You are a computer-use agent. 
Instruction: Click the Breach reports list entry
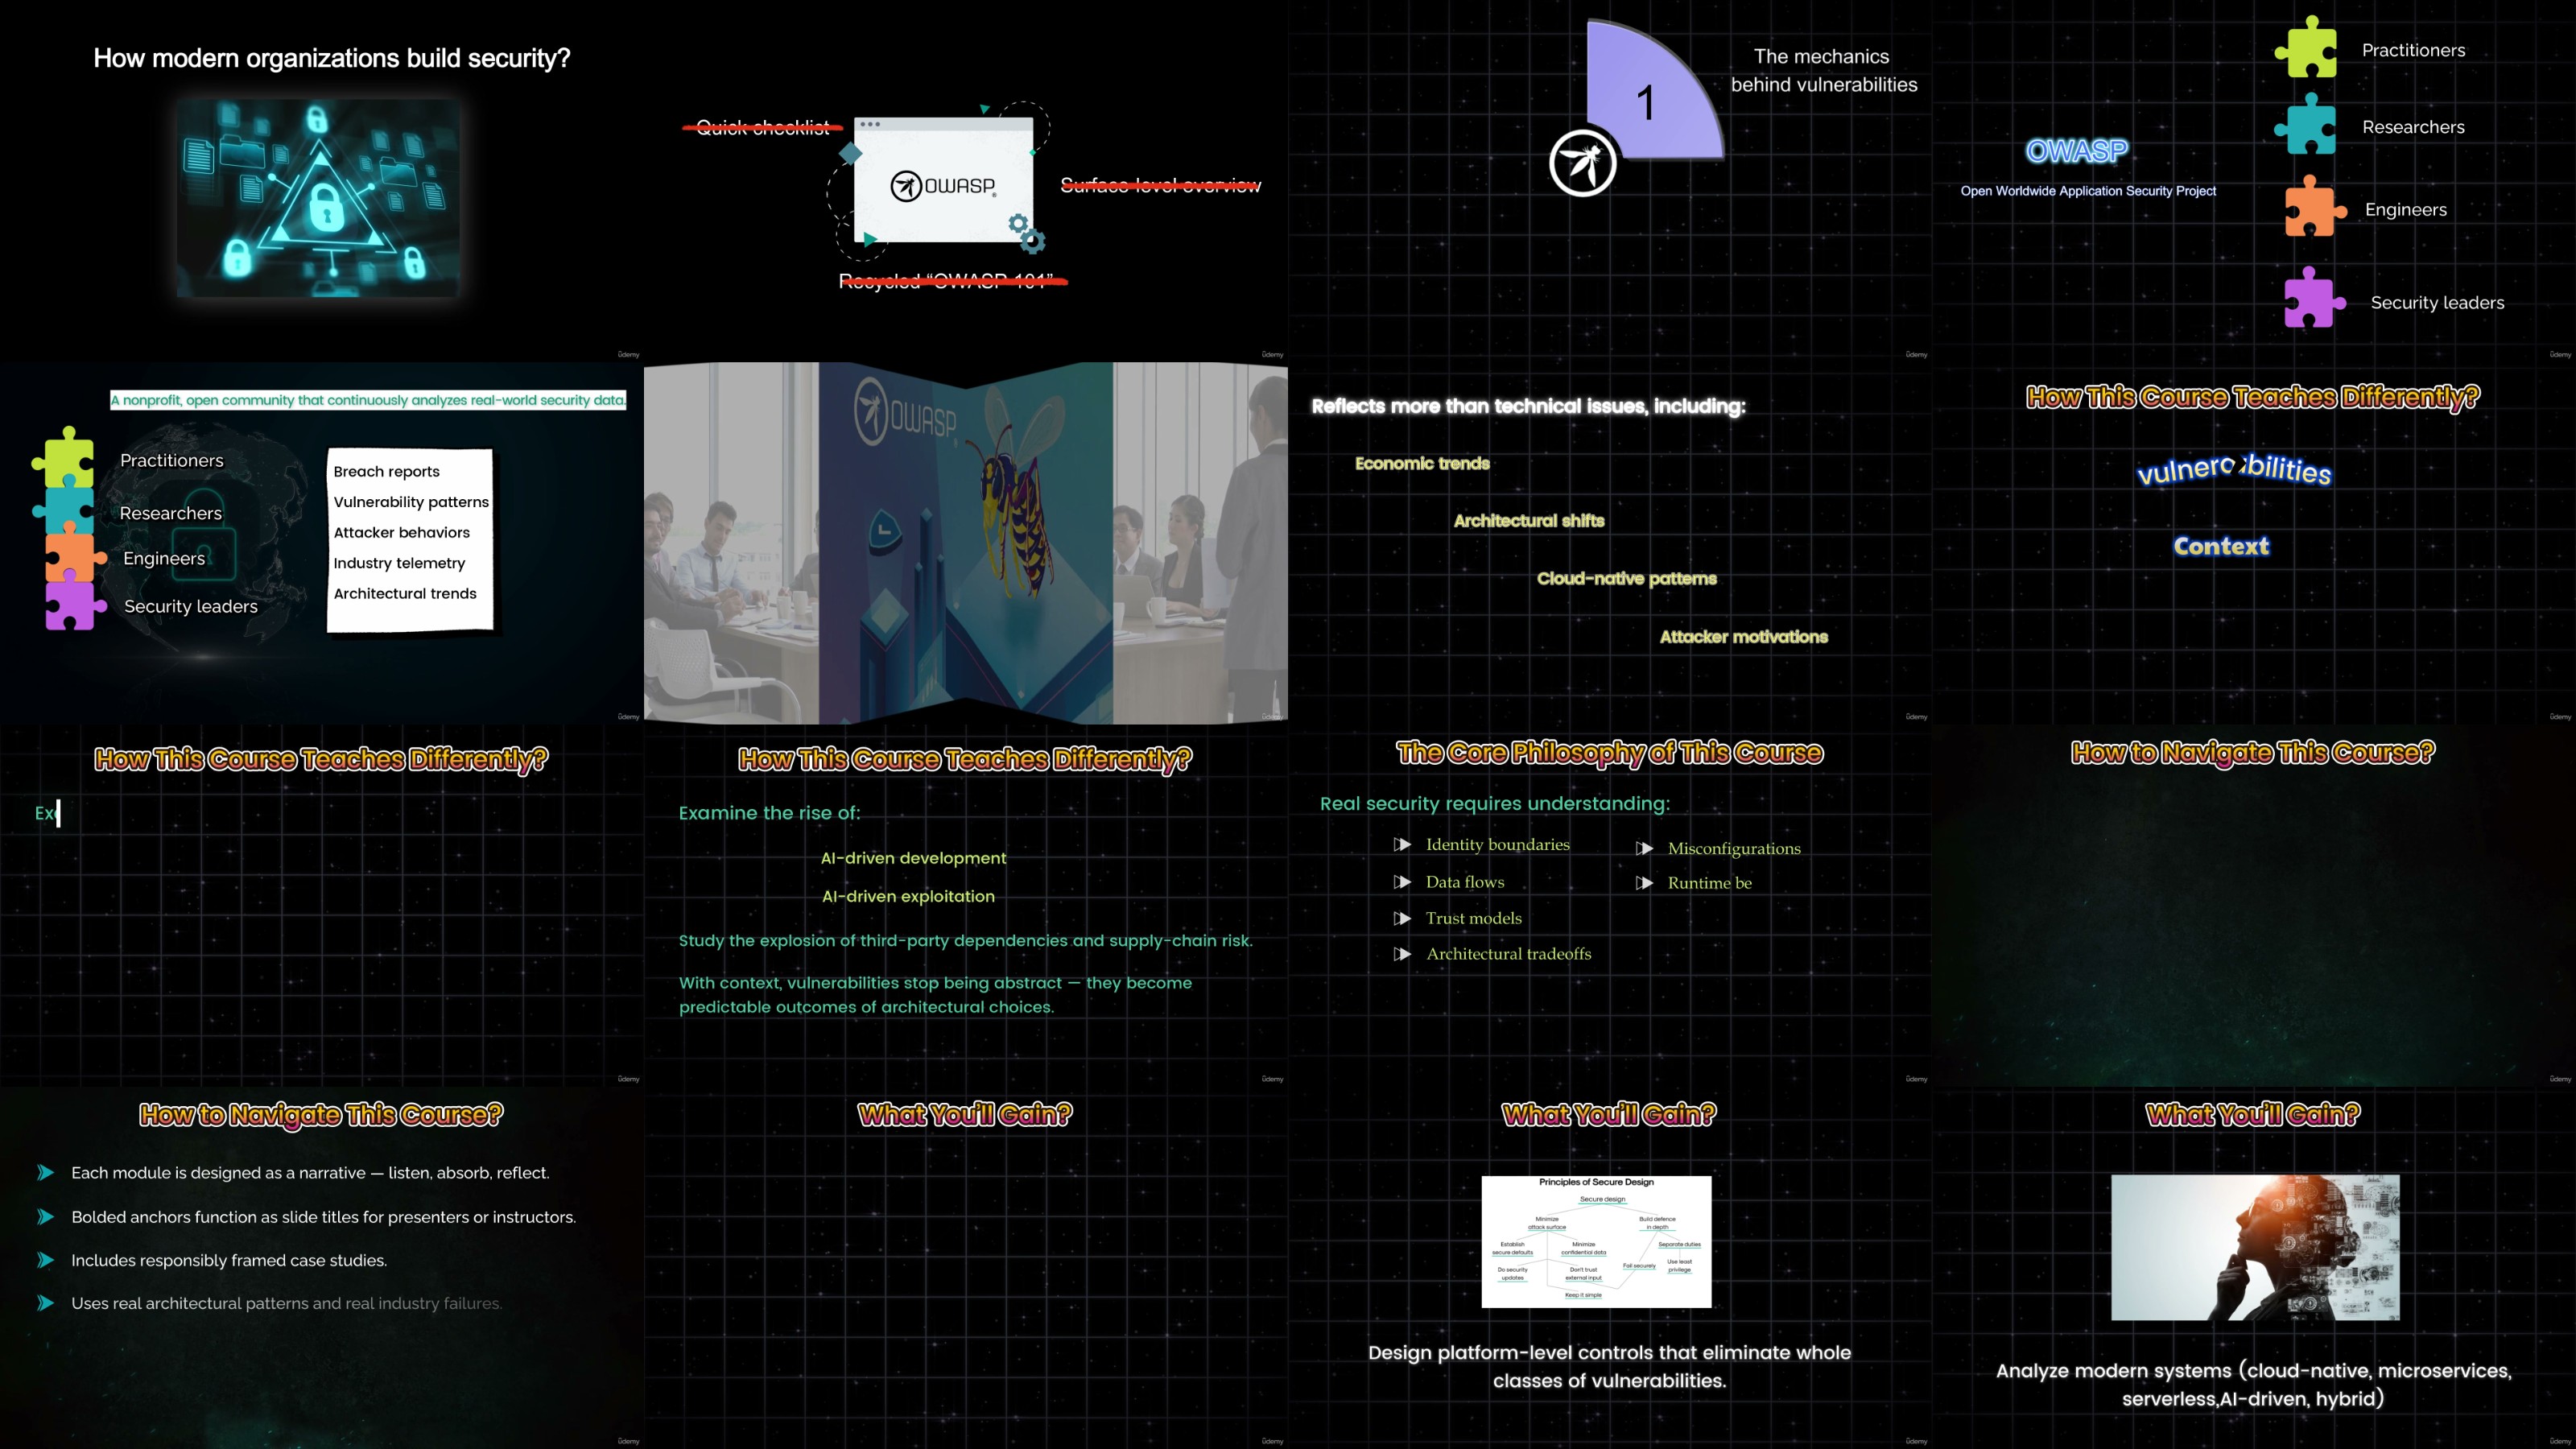point(386,471)
